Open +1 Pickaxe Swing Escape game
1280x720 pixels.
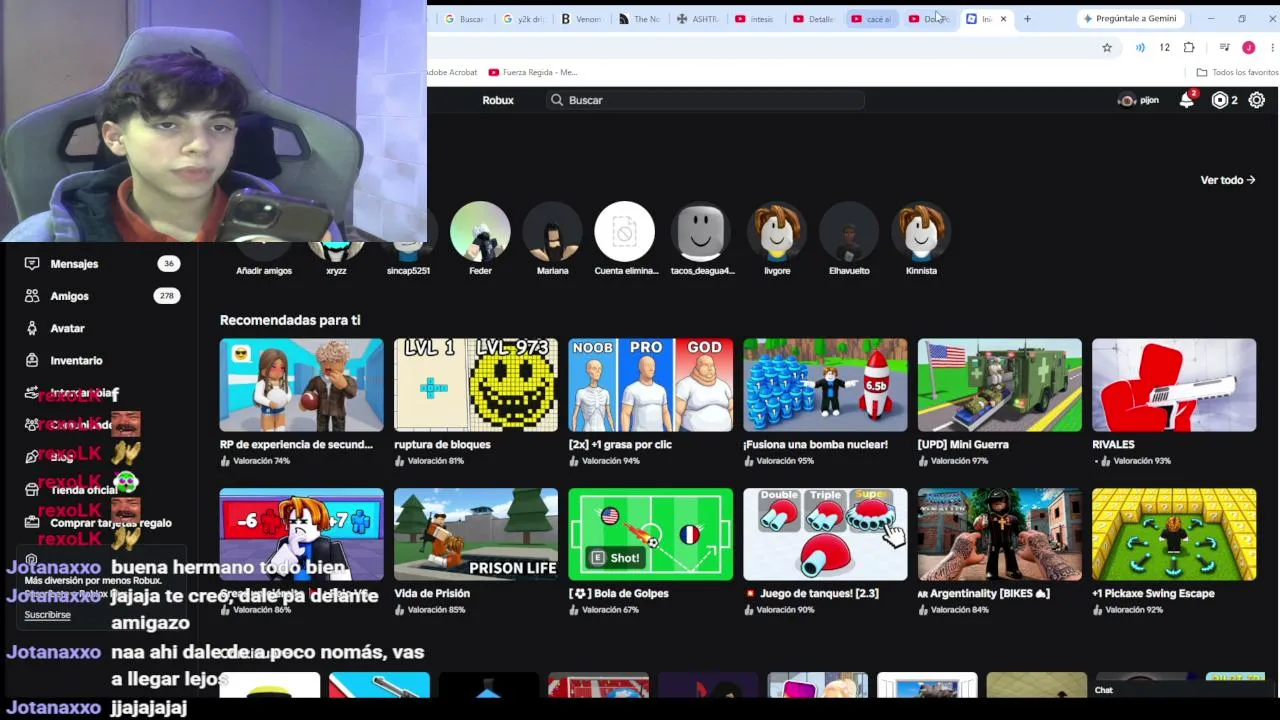[x=1174, y=534]
